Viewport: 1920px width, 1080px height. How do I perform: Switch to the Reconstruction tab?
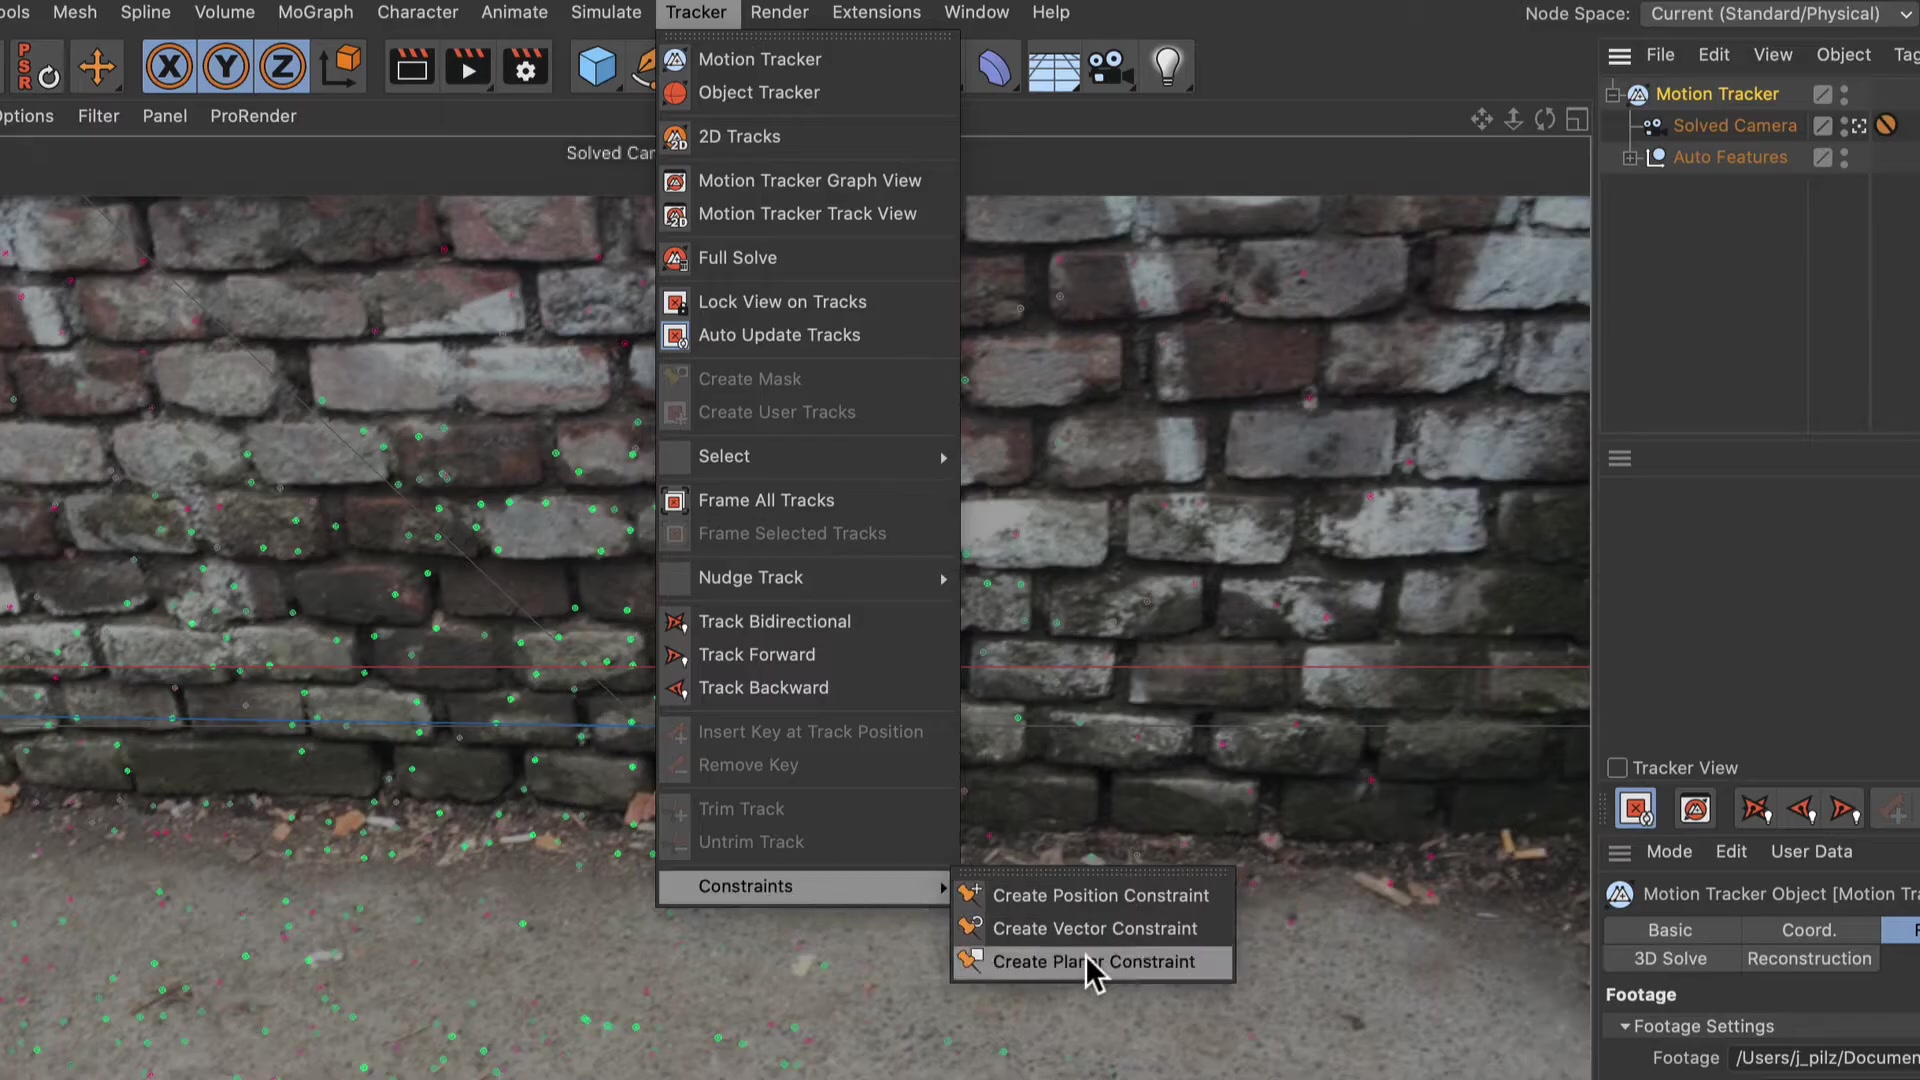(1809, 958)
